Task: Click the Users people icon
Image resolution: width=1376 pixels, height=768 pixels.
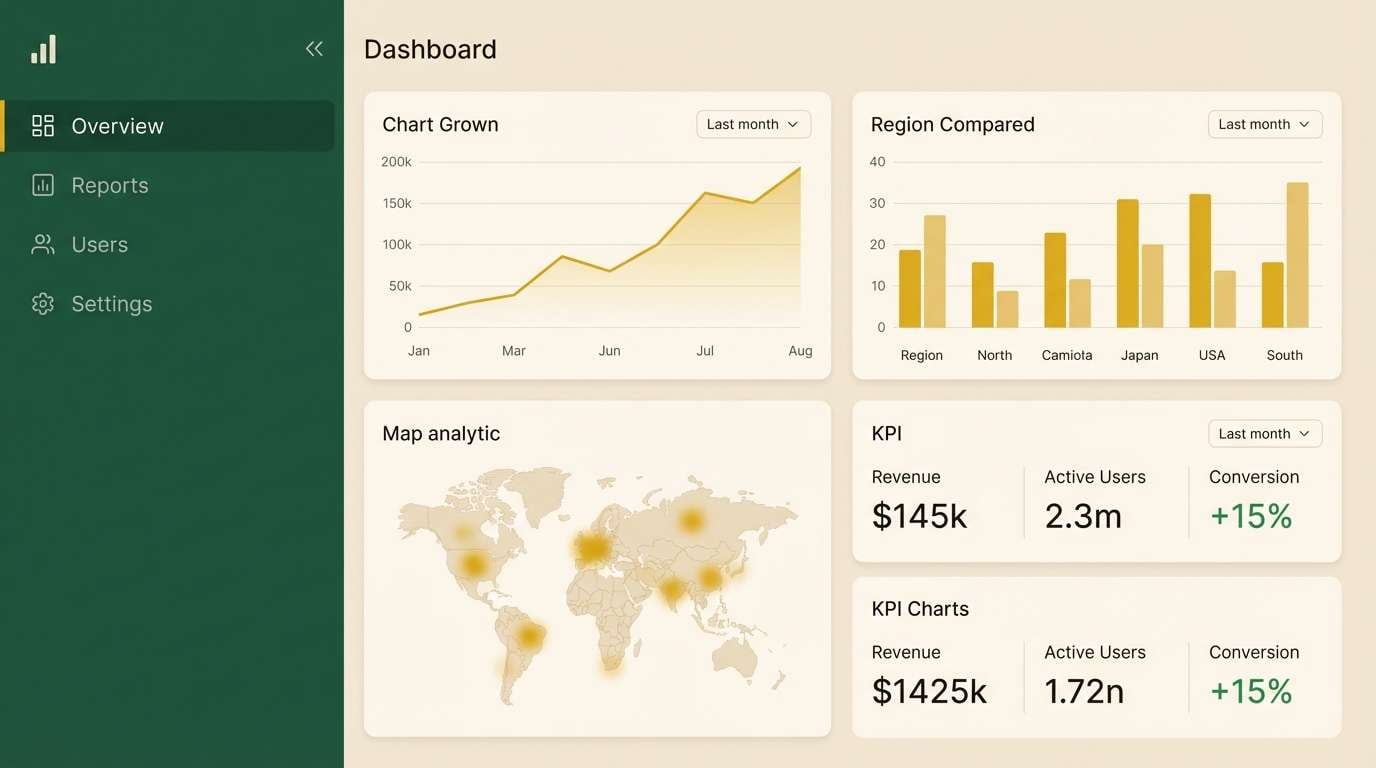Action: pyautogui.click(x=42, y=244)
